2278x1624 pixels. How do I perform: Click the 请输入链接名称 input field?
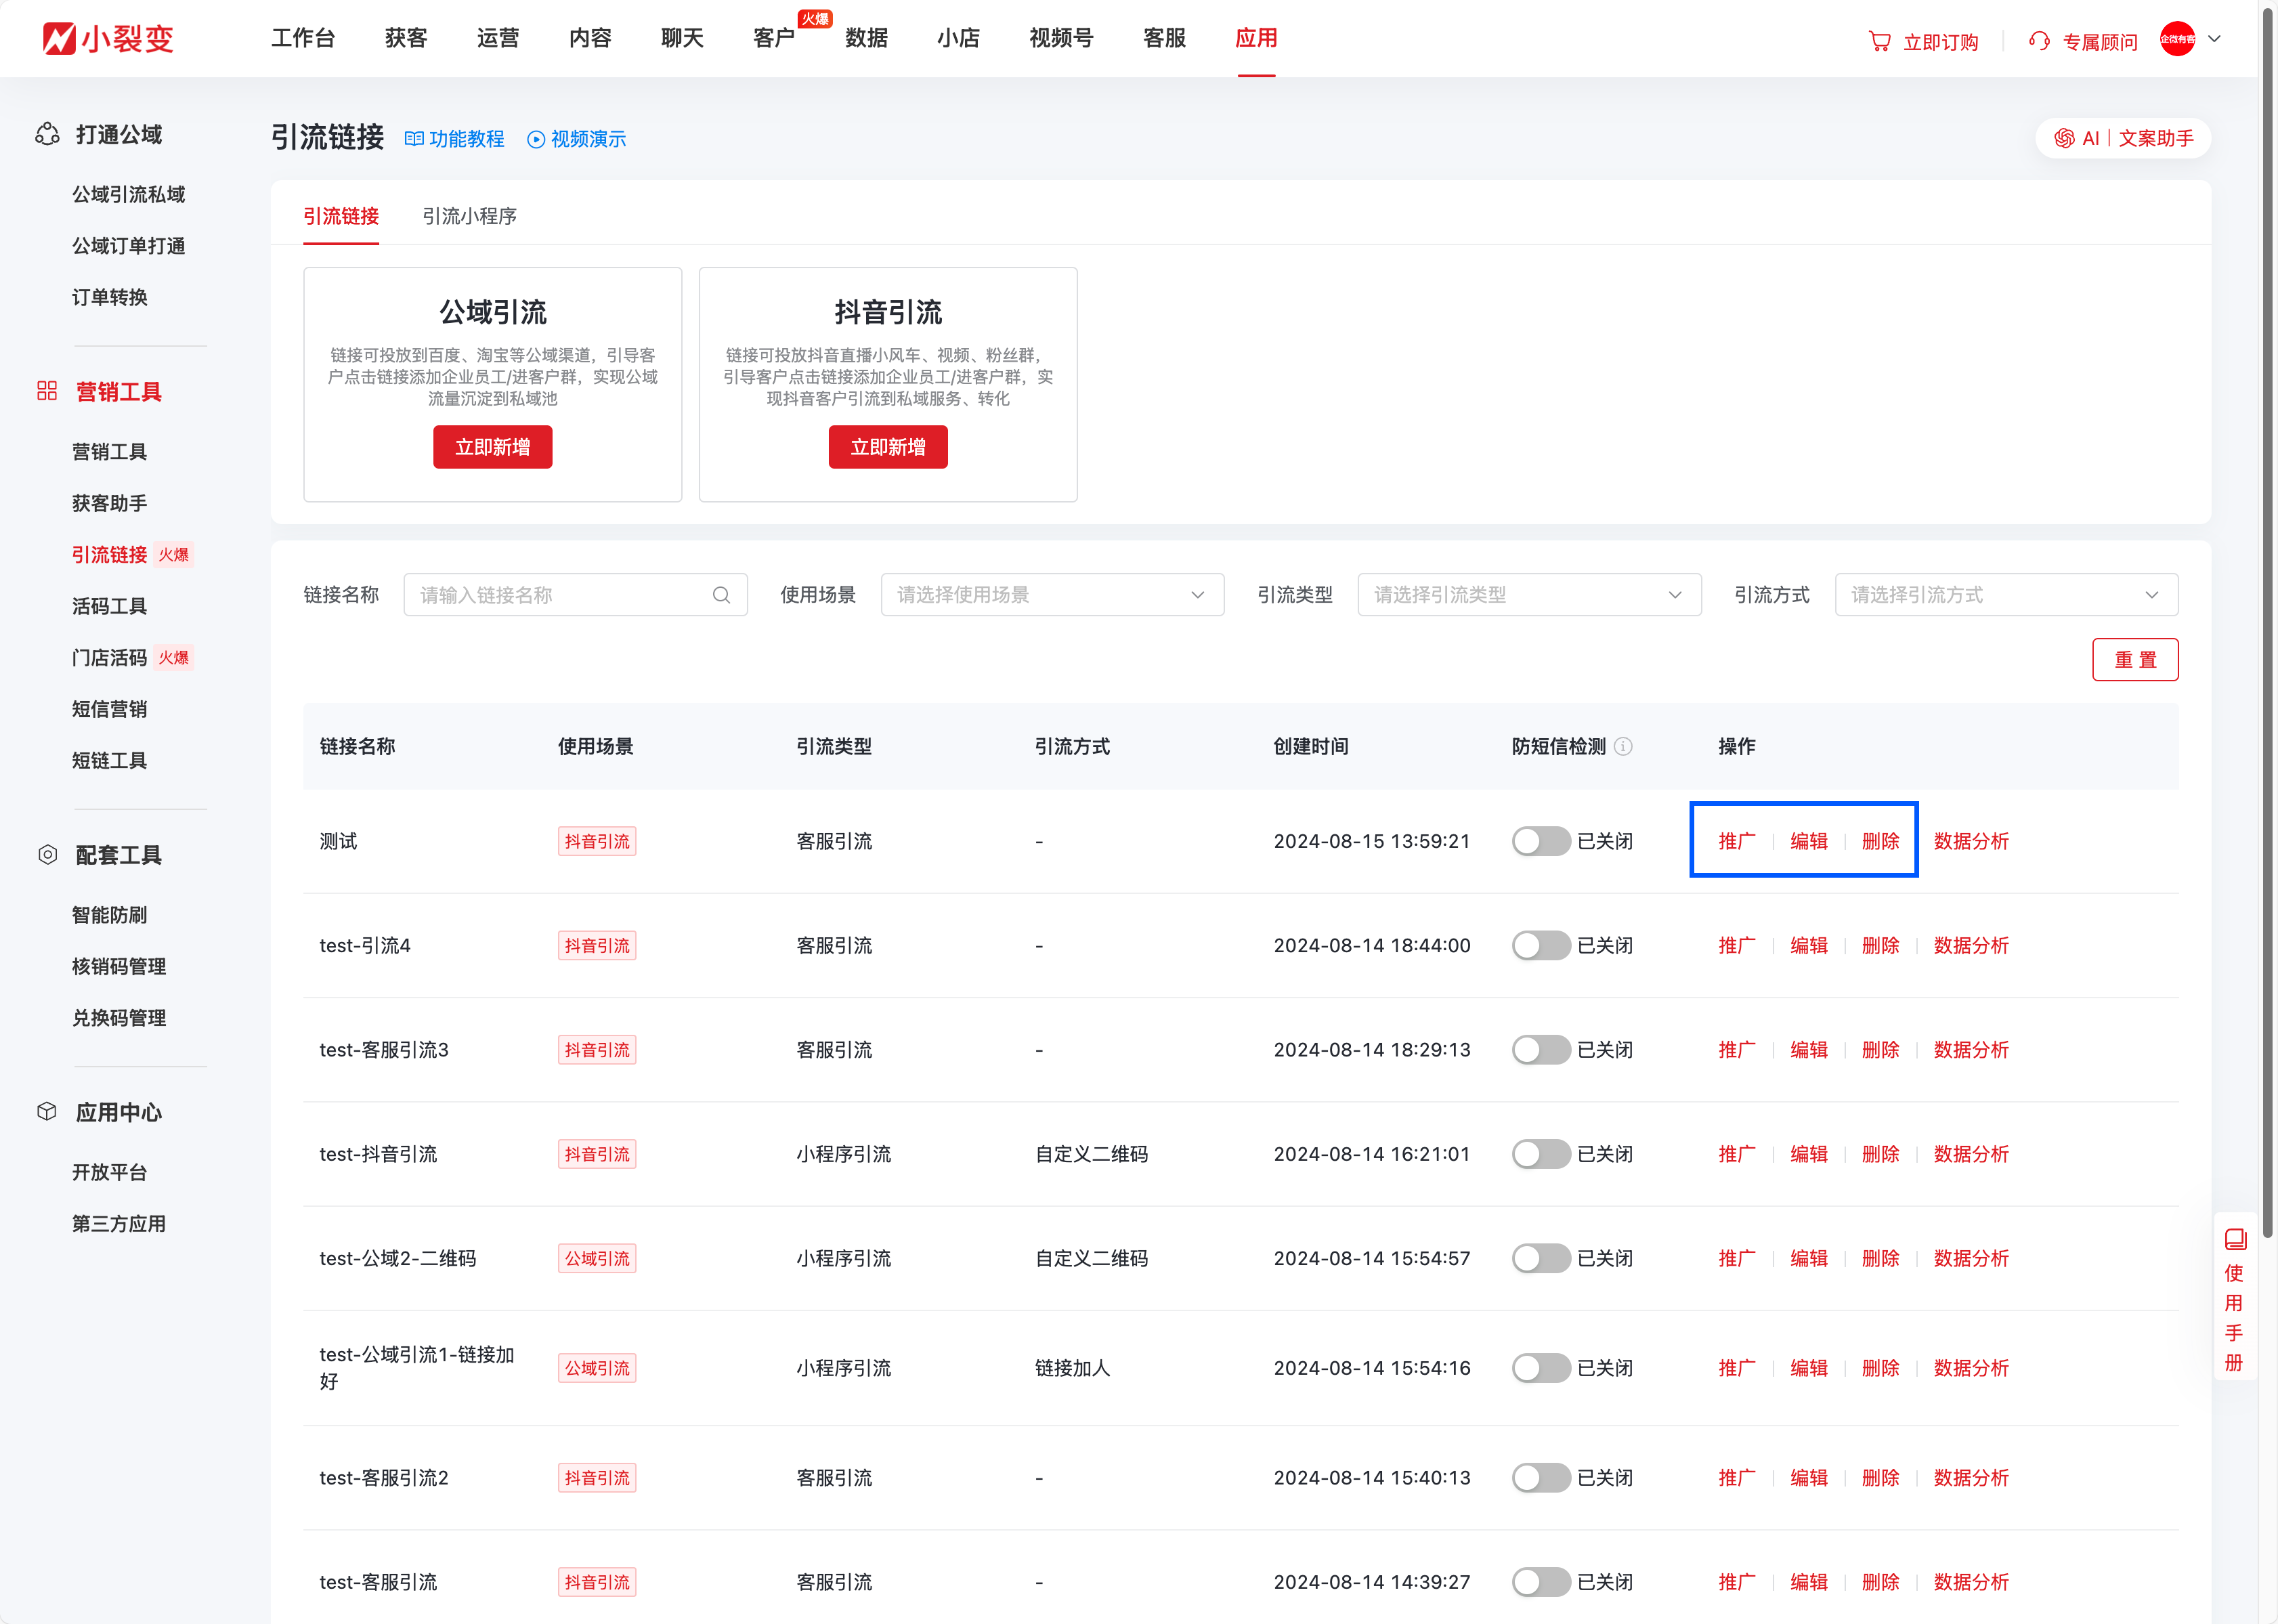[560, 595]
